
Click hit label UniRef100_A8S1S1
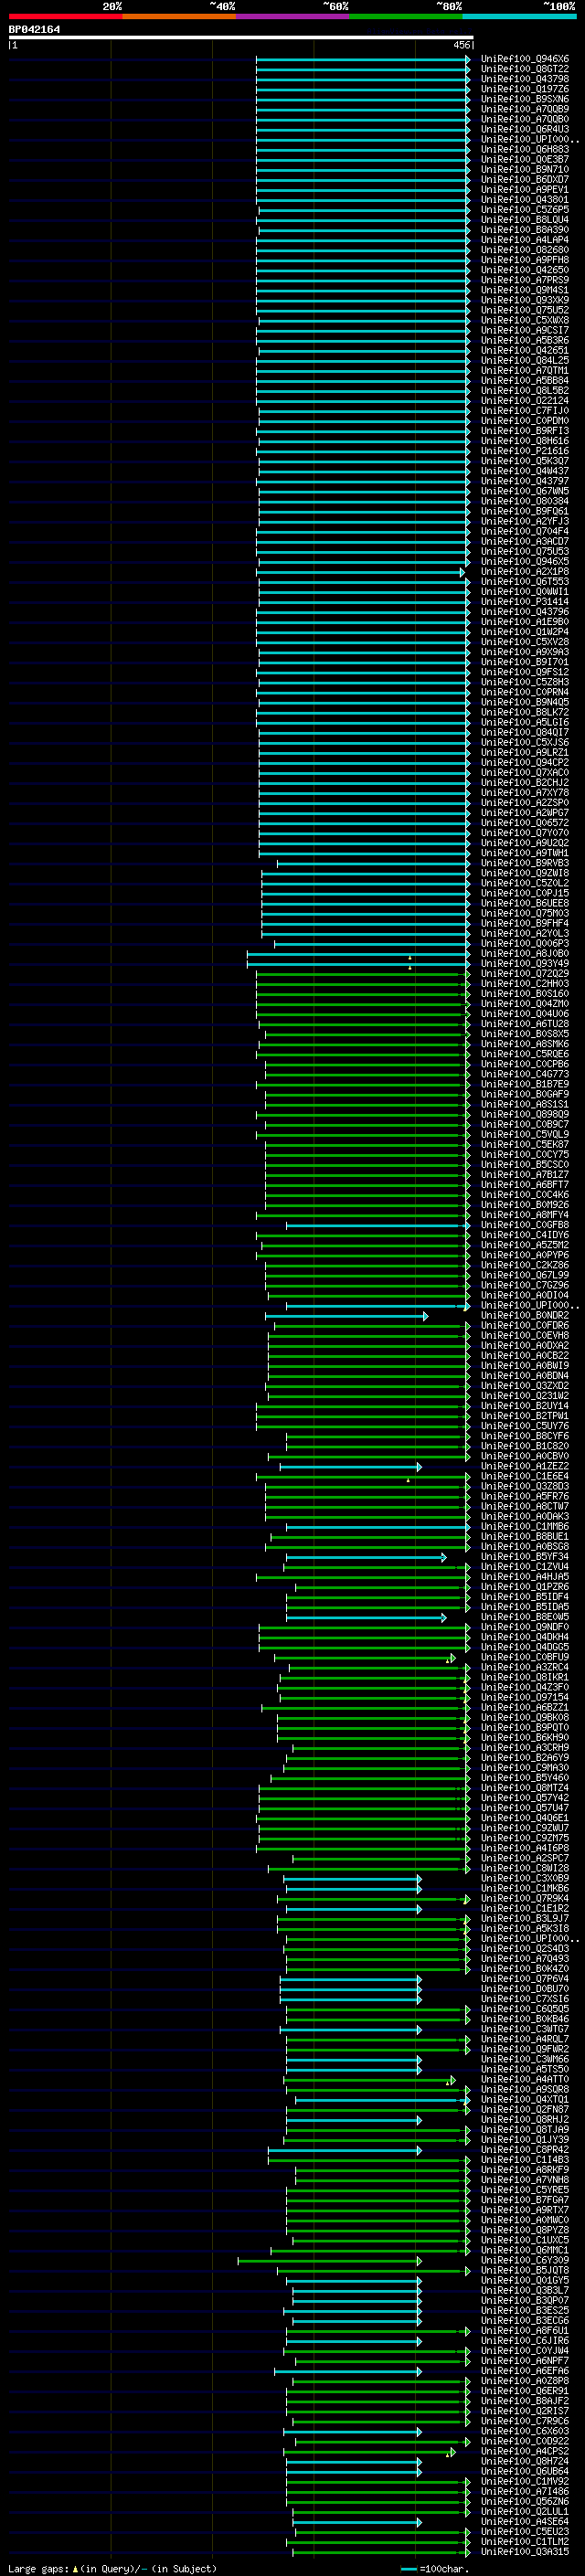(x=524, y=1104)
